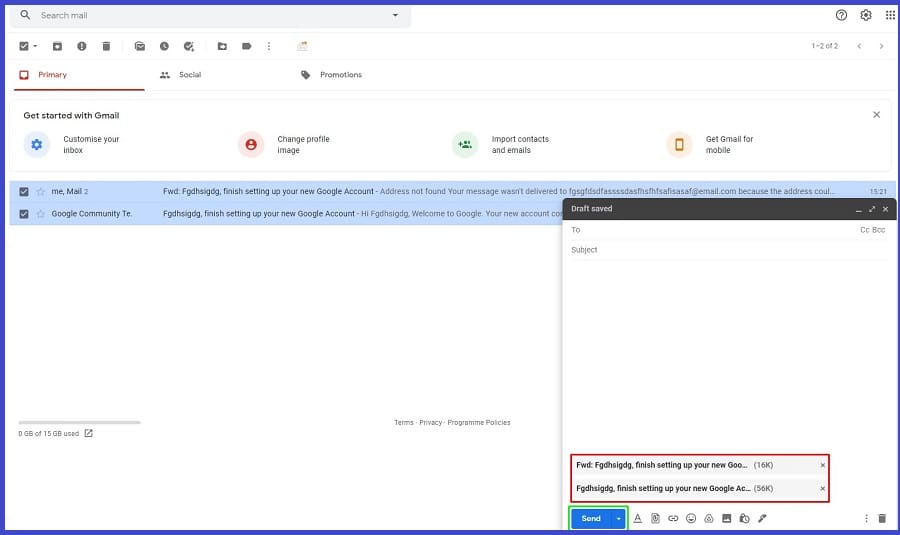
Task: Click the storage usage progress bar
Action: (x=79, y=422)
